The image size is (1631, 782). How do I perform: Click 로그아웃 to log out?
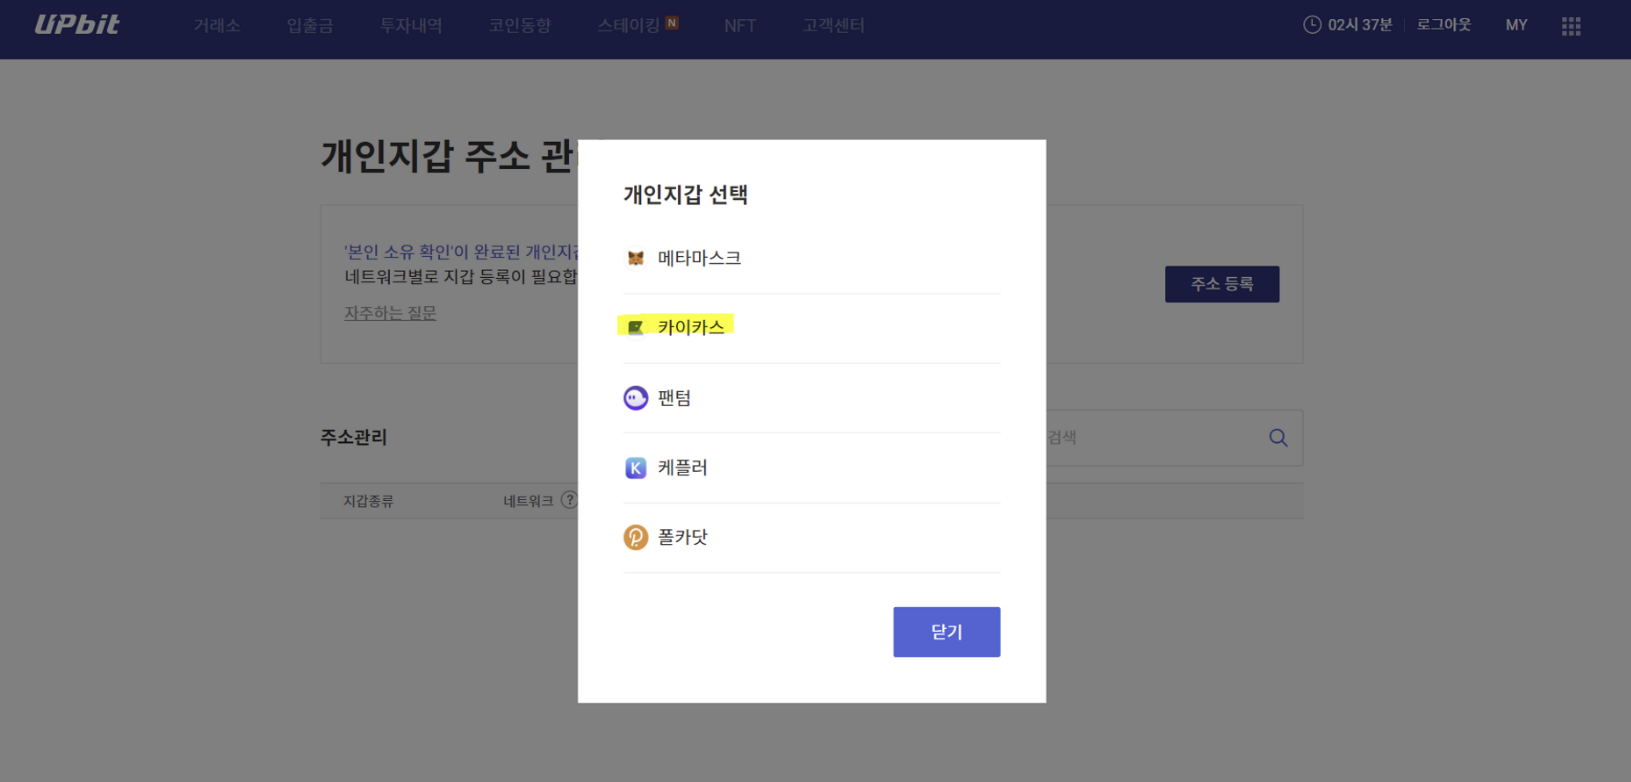click(x=1443, y=25)
